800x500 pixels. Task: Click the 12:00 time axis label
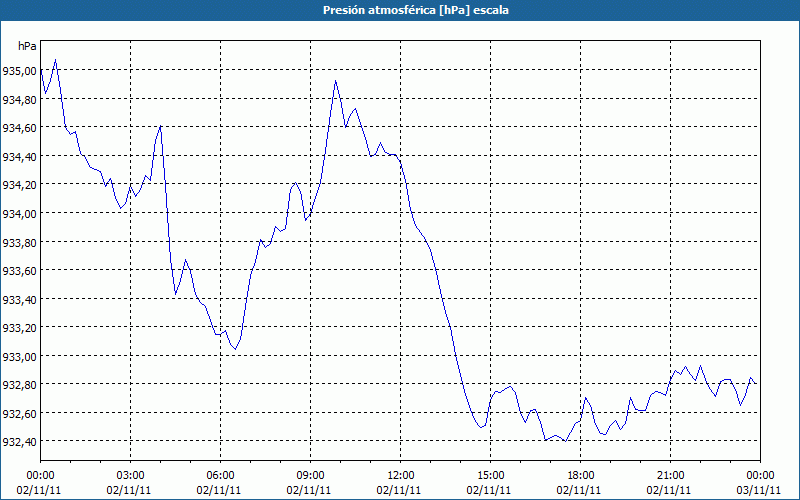coord(401,476)
